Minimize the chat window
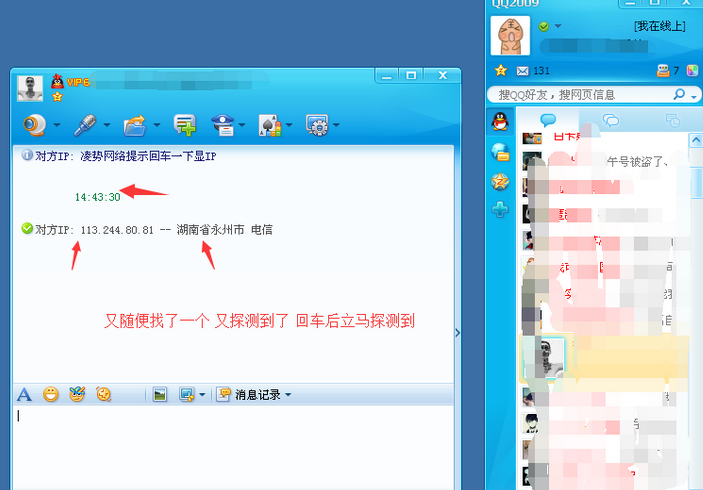 387,75
